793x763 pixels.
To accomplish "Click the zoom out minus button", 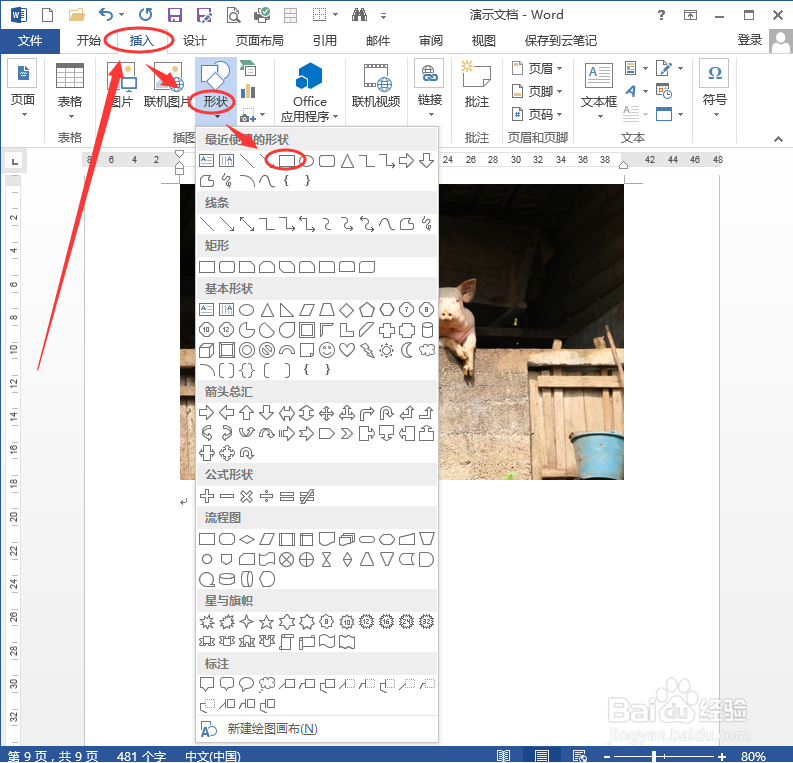I will (x=607, y=756).
